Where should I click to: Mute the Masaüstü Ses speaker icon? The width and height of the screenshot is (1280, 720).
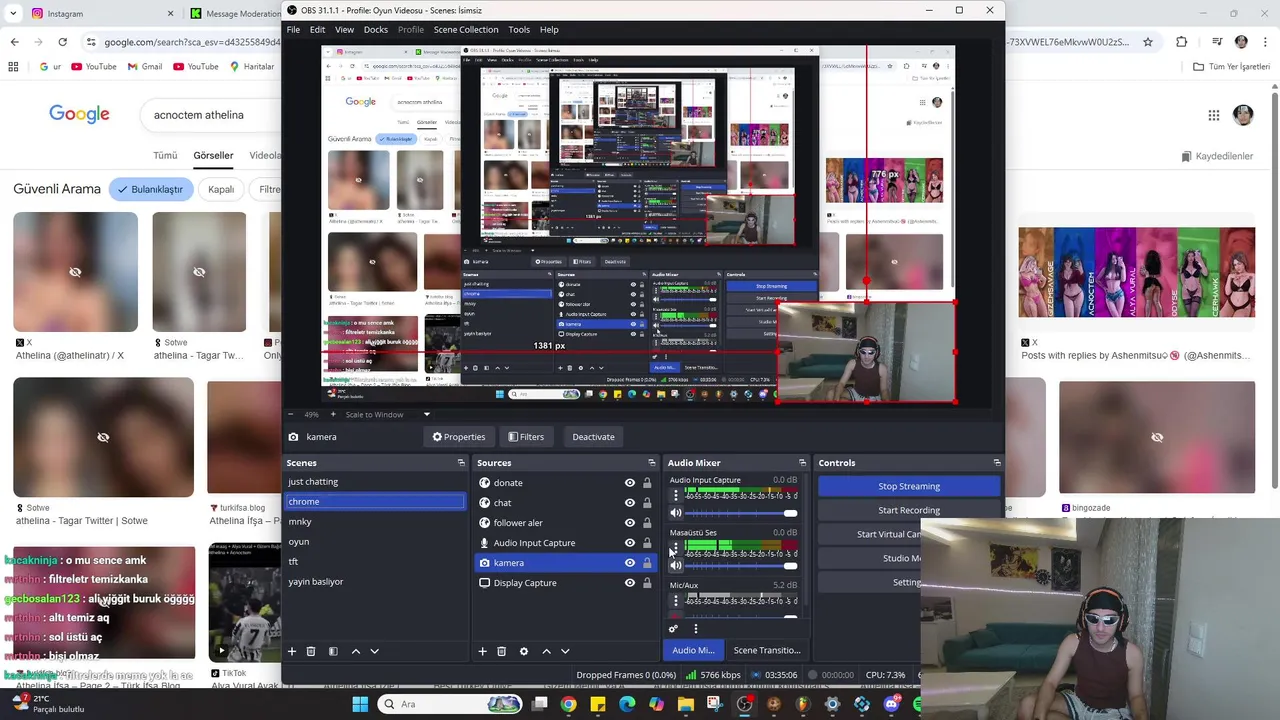[x=675, y=565]
